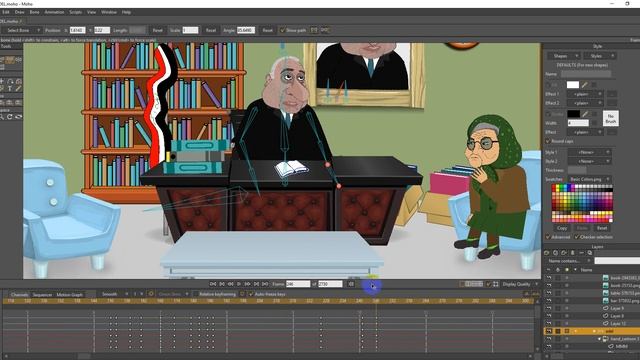The image size is (640, 360).
Task: Toggle Relative keyframing checkbox
Action: point(196,294)
